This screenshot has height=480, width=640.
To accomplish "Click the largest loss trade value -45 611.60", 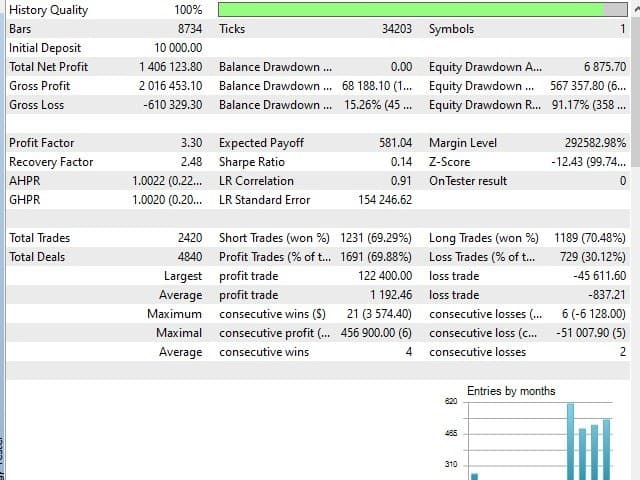I will click(x=596, y=276).
